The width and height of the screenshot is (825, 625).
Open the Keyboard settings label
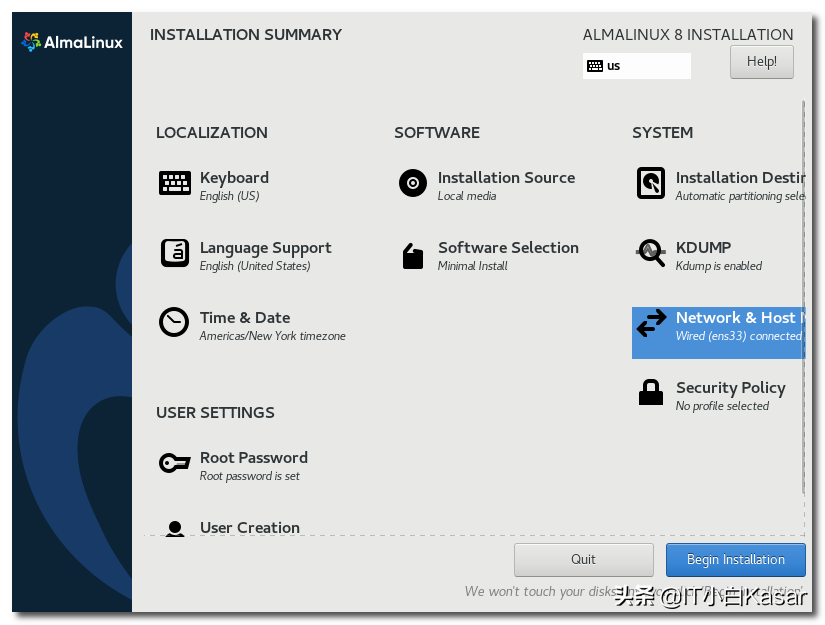(234, 178)
